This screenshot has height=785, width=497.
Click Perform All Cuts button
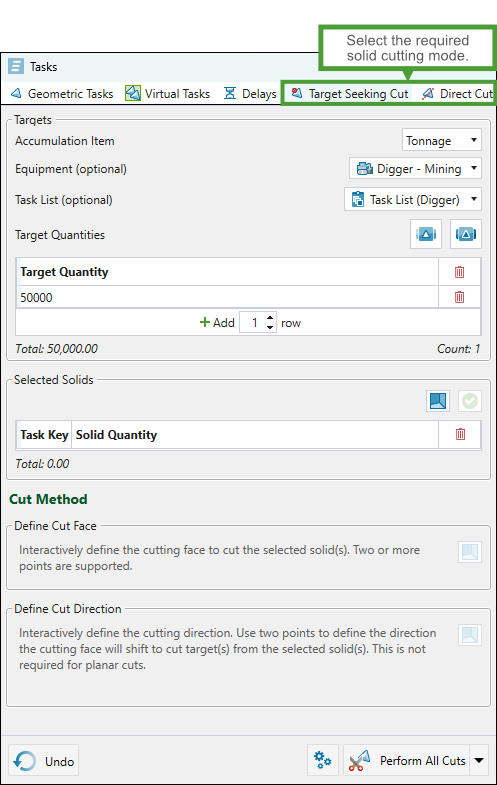pos(408,760)
